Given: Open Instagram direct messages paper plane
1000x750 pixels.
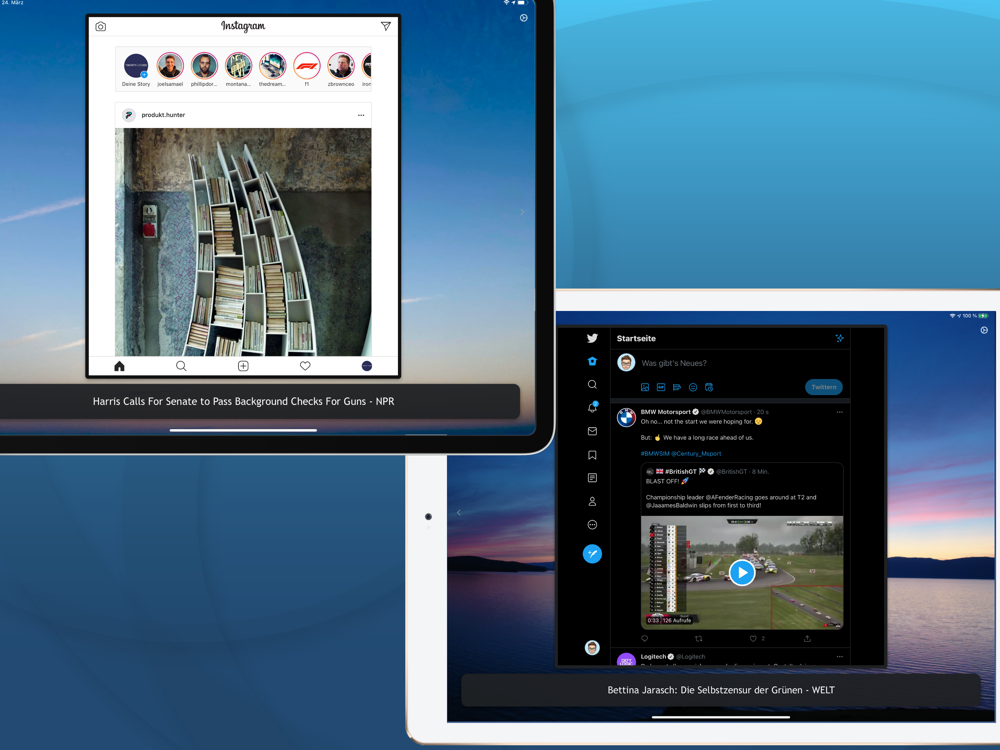Looking at the screenshot, I should point(386,26).
